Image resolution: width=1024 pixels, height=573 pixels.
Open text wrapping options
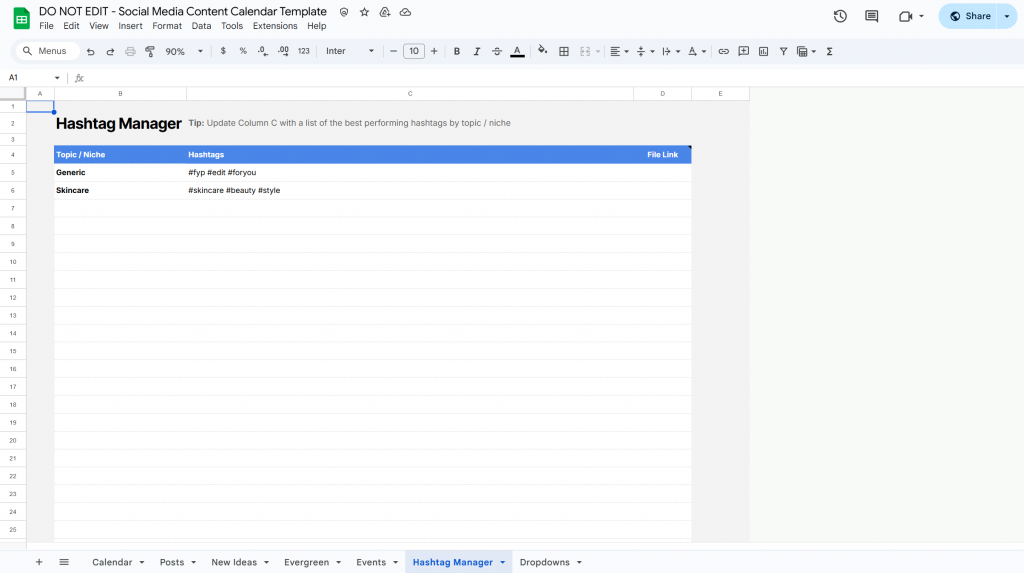[671, 51]
